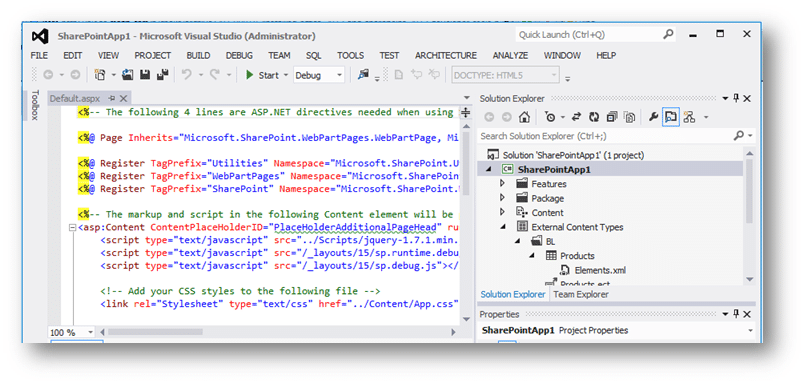Close the Default.aspx tab
This screenshot has height=385, width=805.
point(123,98)
